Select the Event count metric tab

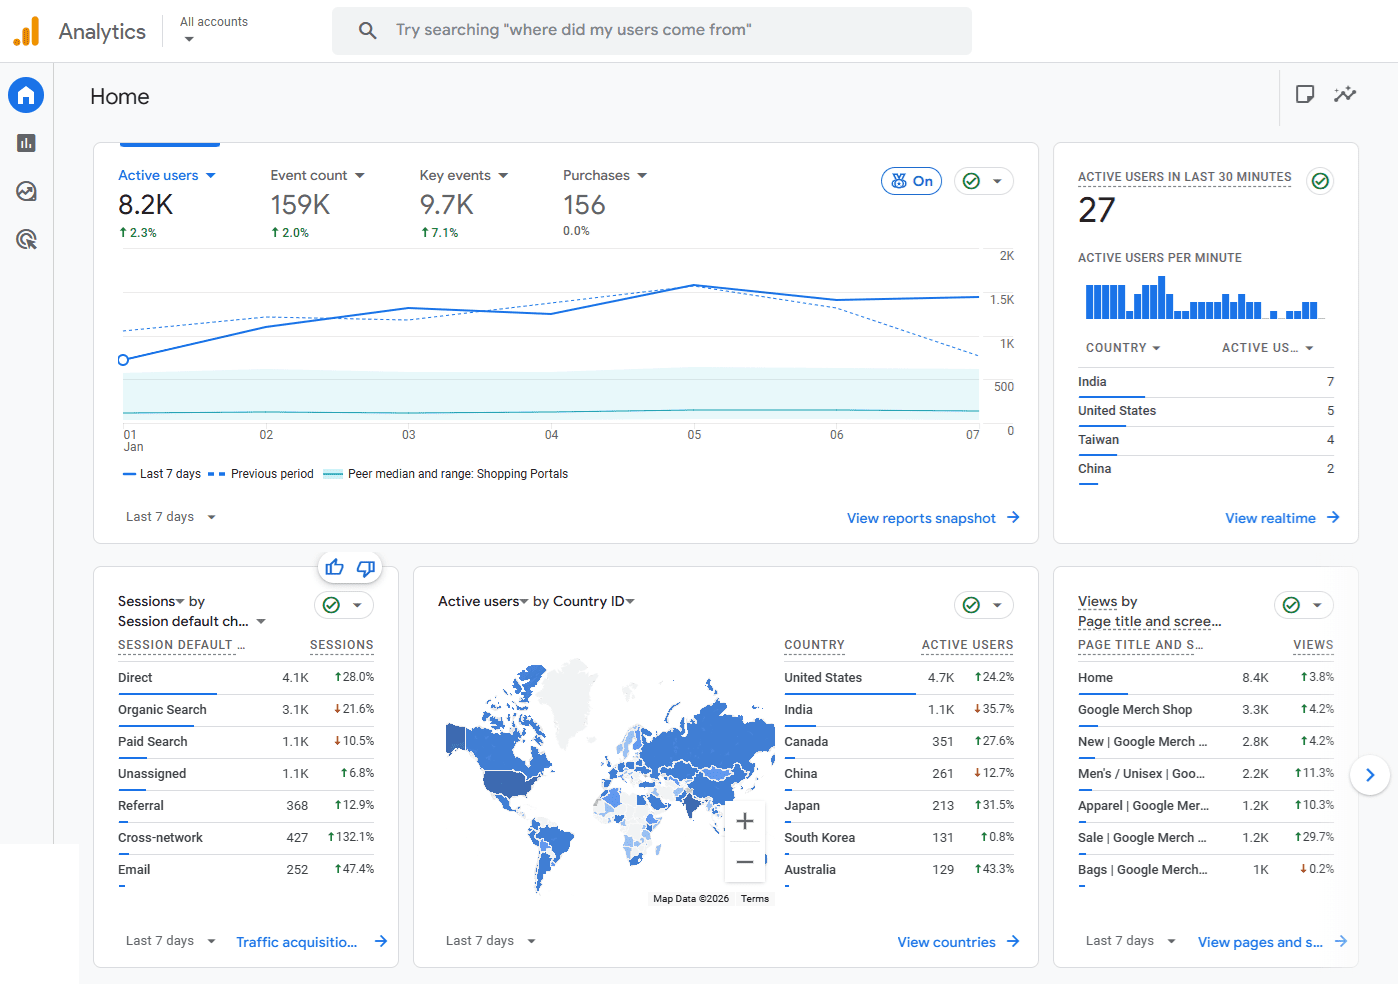[317, 175]
